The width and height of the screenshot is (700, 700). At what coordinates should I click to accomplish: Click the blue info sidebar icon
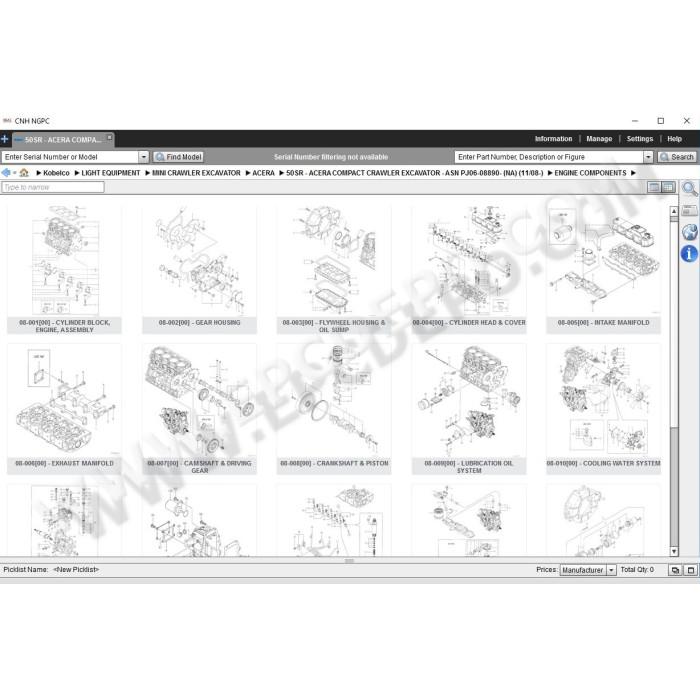tap(689, 254)
